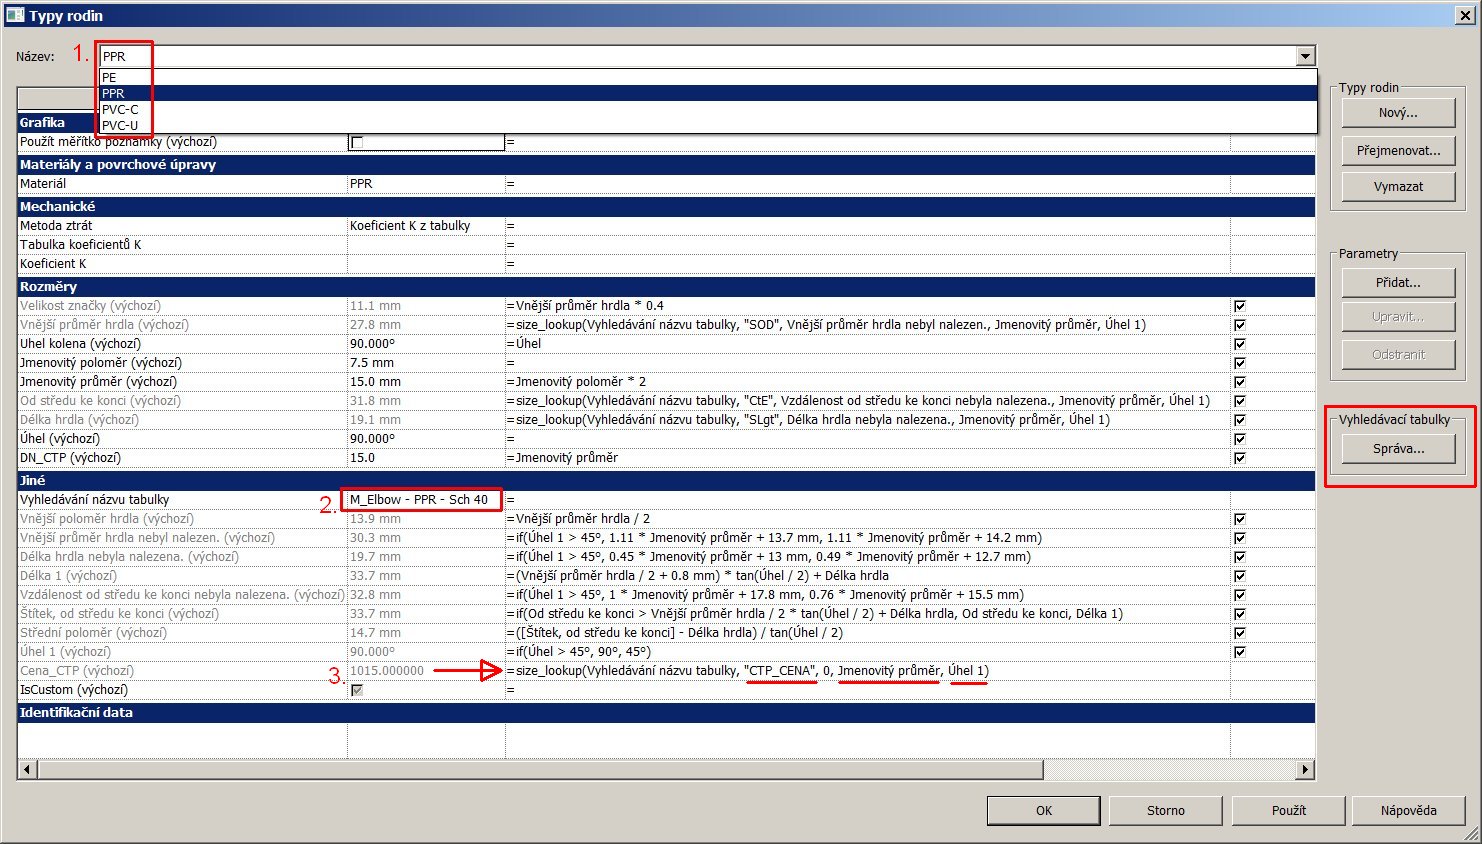Open Správa... for lookup tables
The image size is (1482, 844).
(1398, 449)
